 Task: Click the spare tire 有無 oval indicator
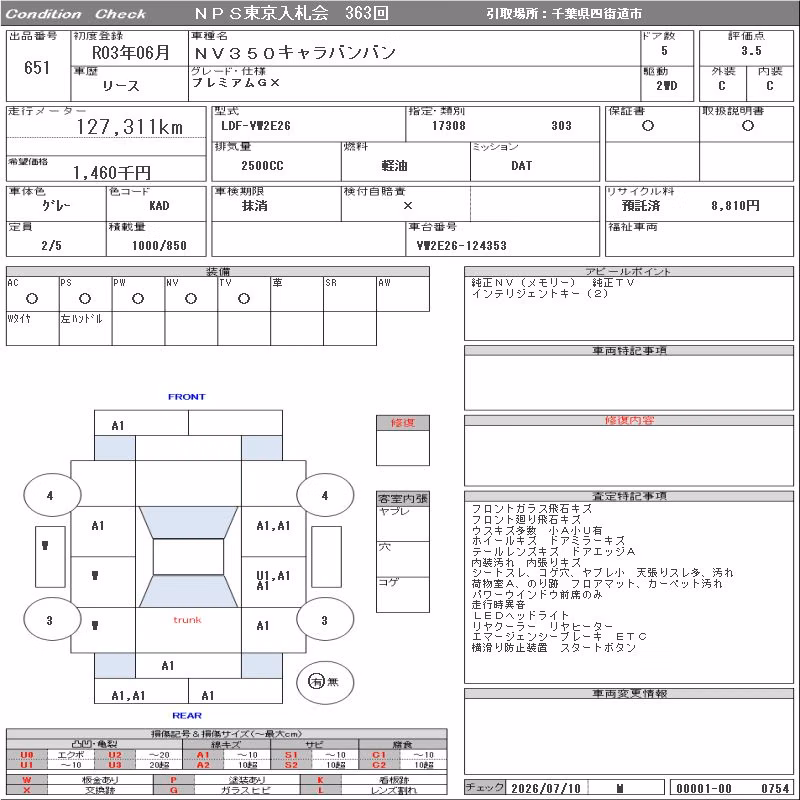pyautogui.click(x=325, y=682)
